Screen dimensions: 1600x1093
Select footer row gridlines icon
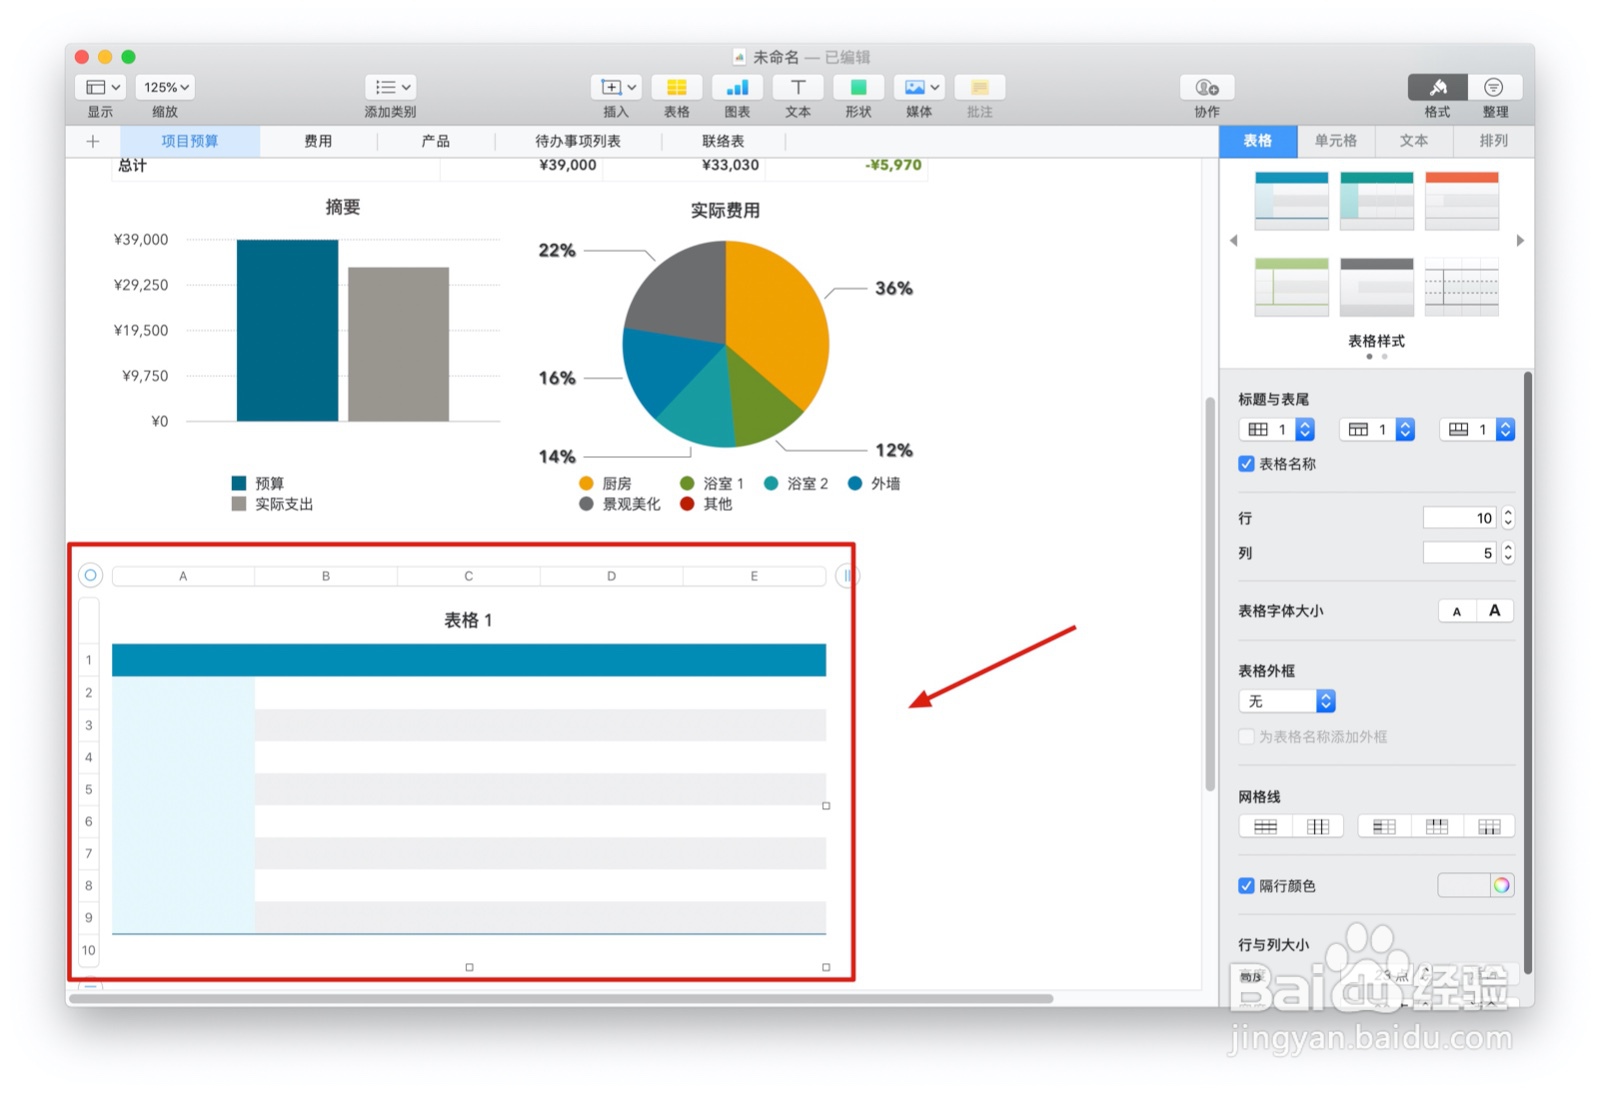click(x=1490, y=826)
